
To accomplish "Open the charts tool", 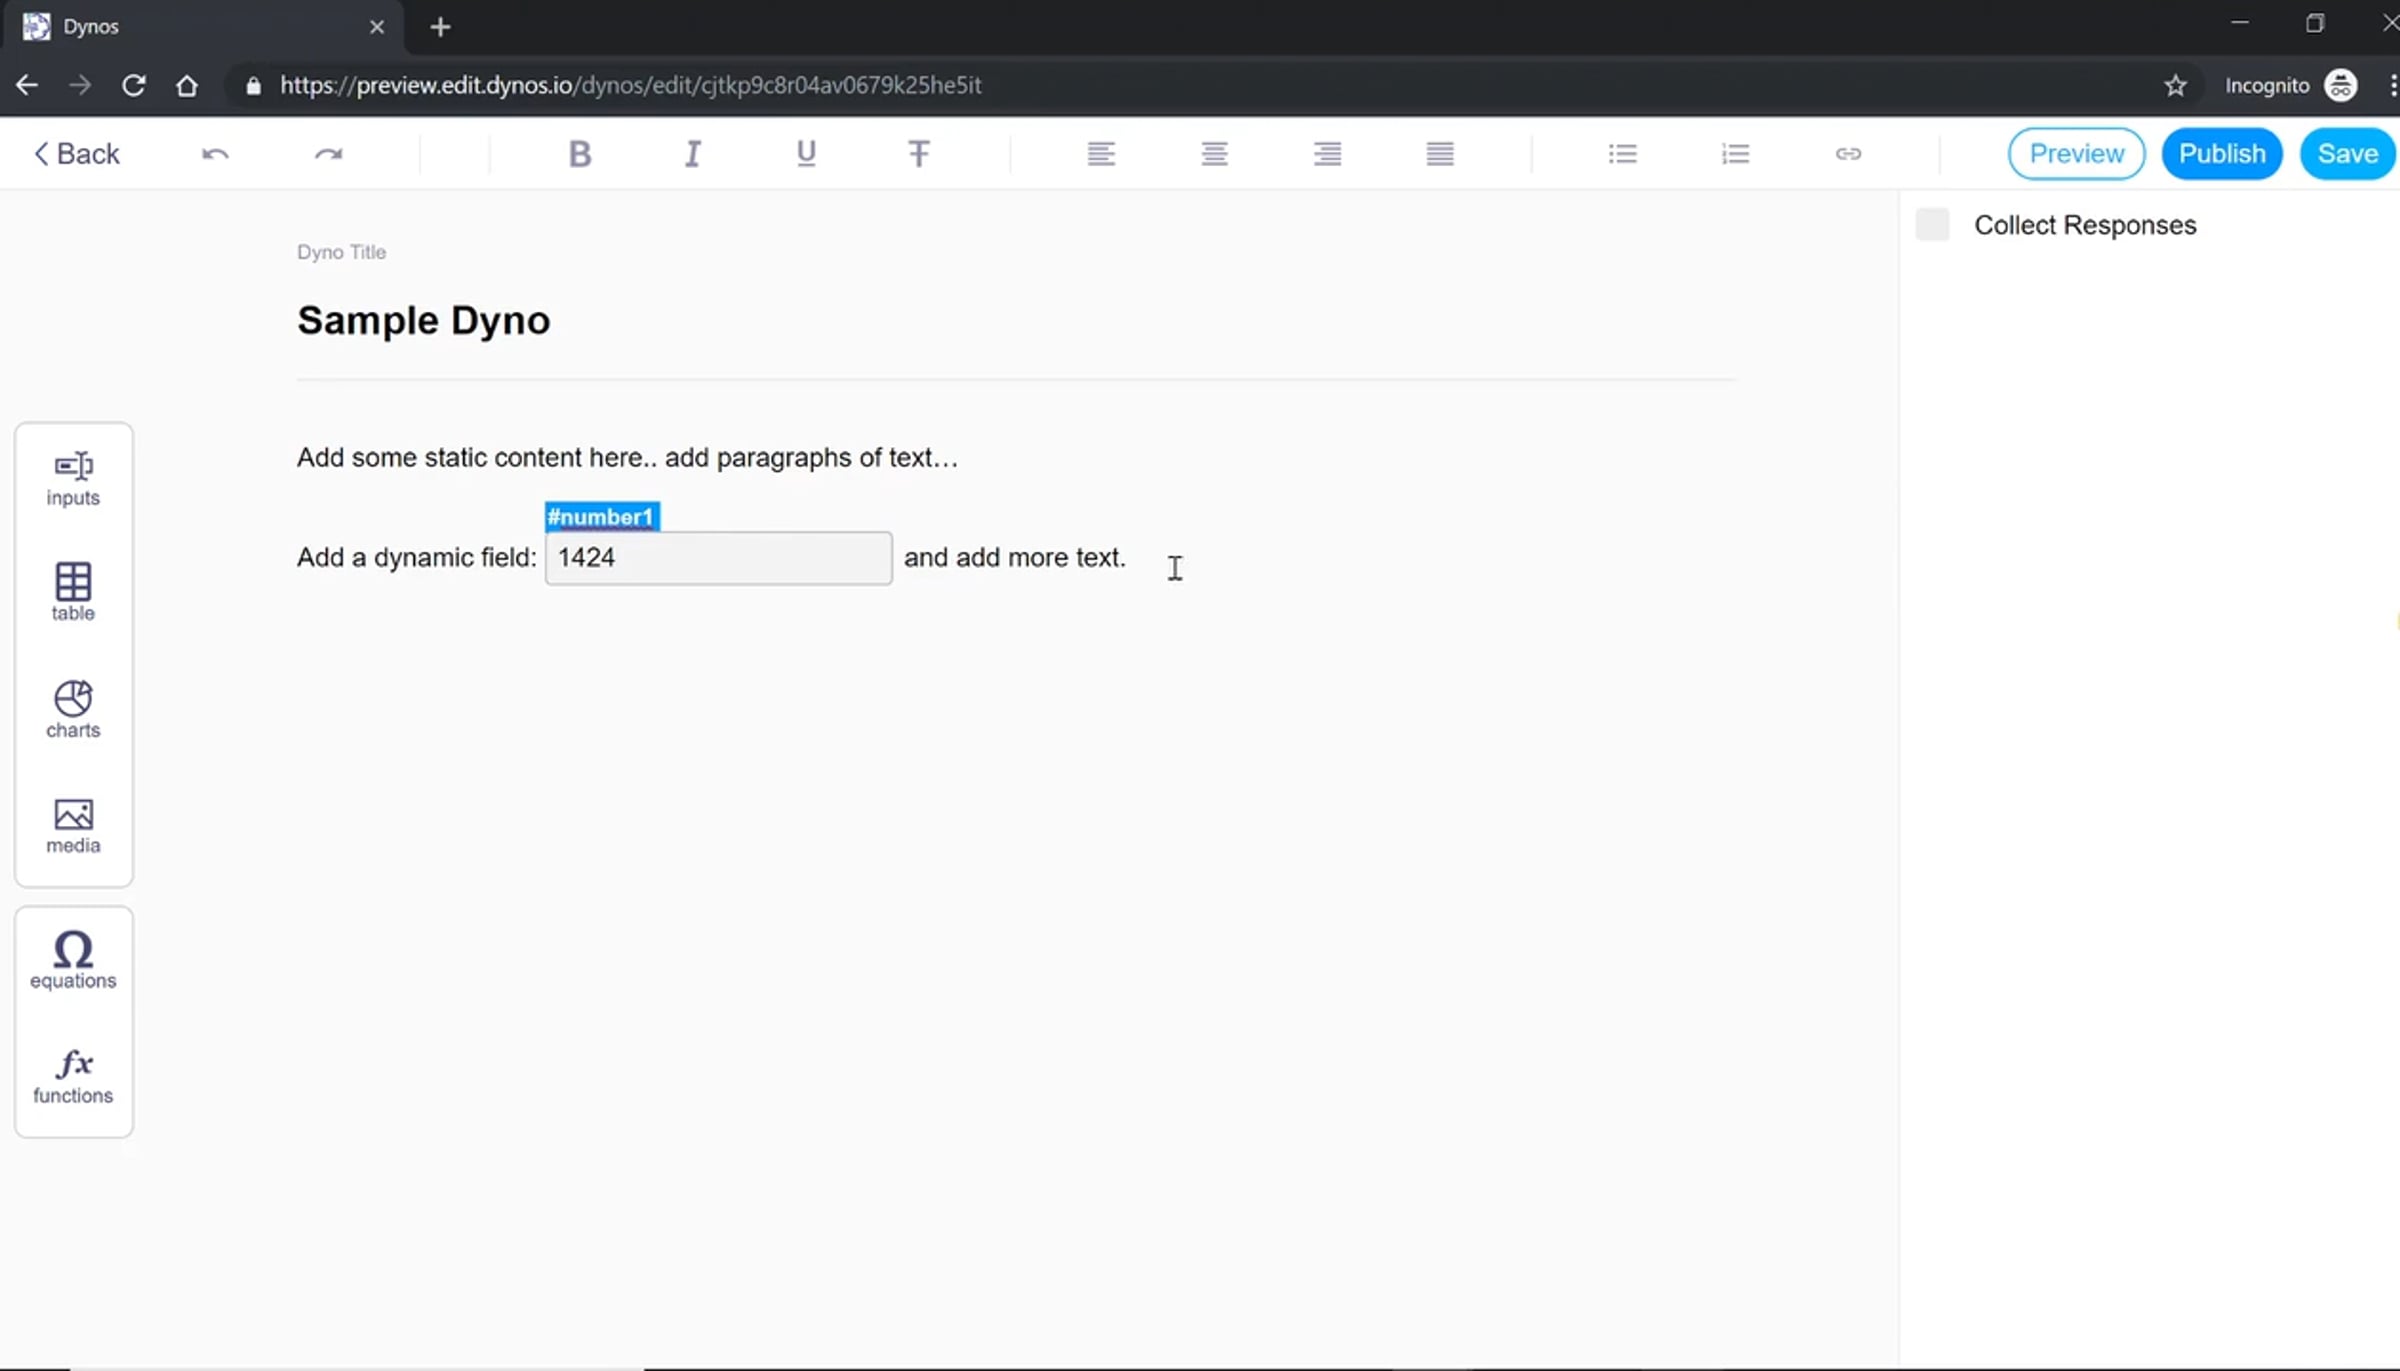I will coord(73,708).
